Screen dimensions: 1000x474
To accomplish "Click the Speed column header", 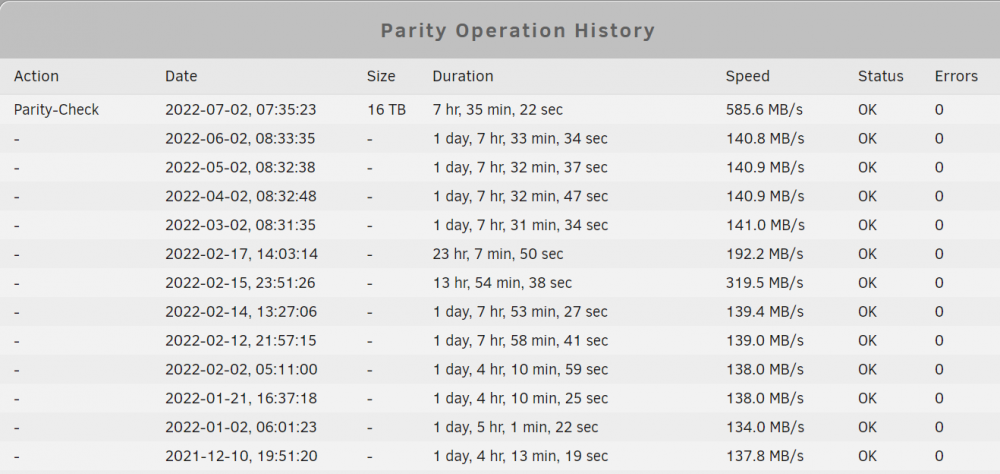I will point(747,77).
